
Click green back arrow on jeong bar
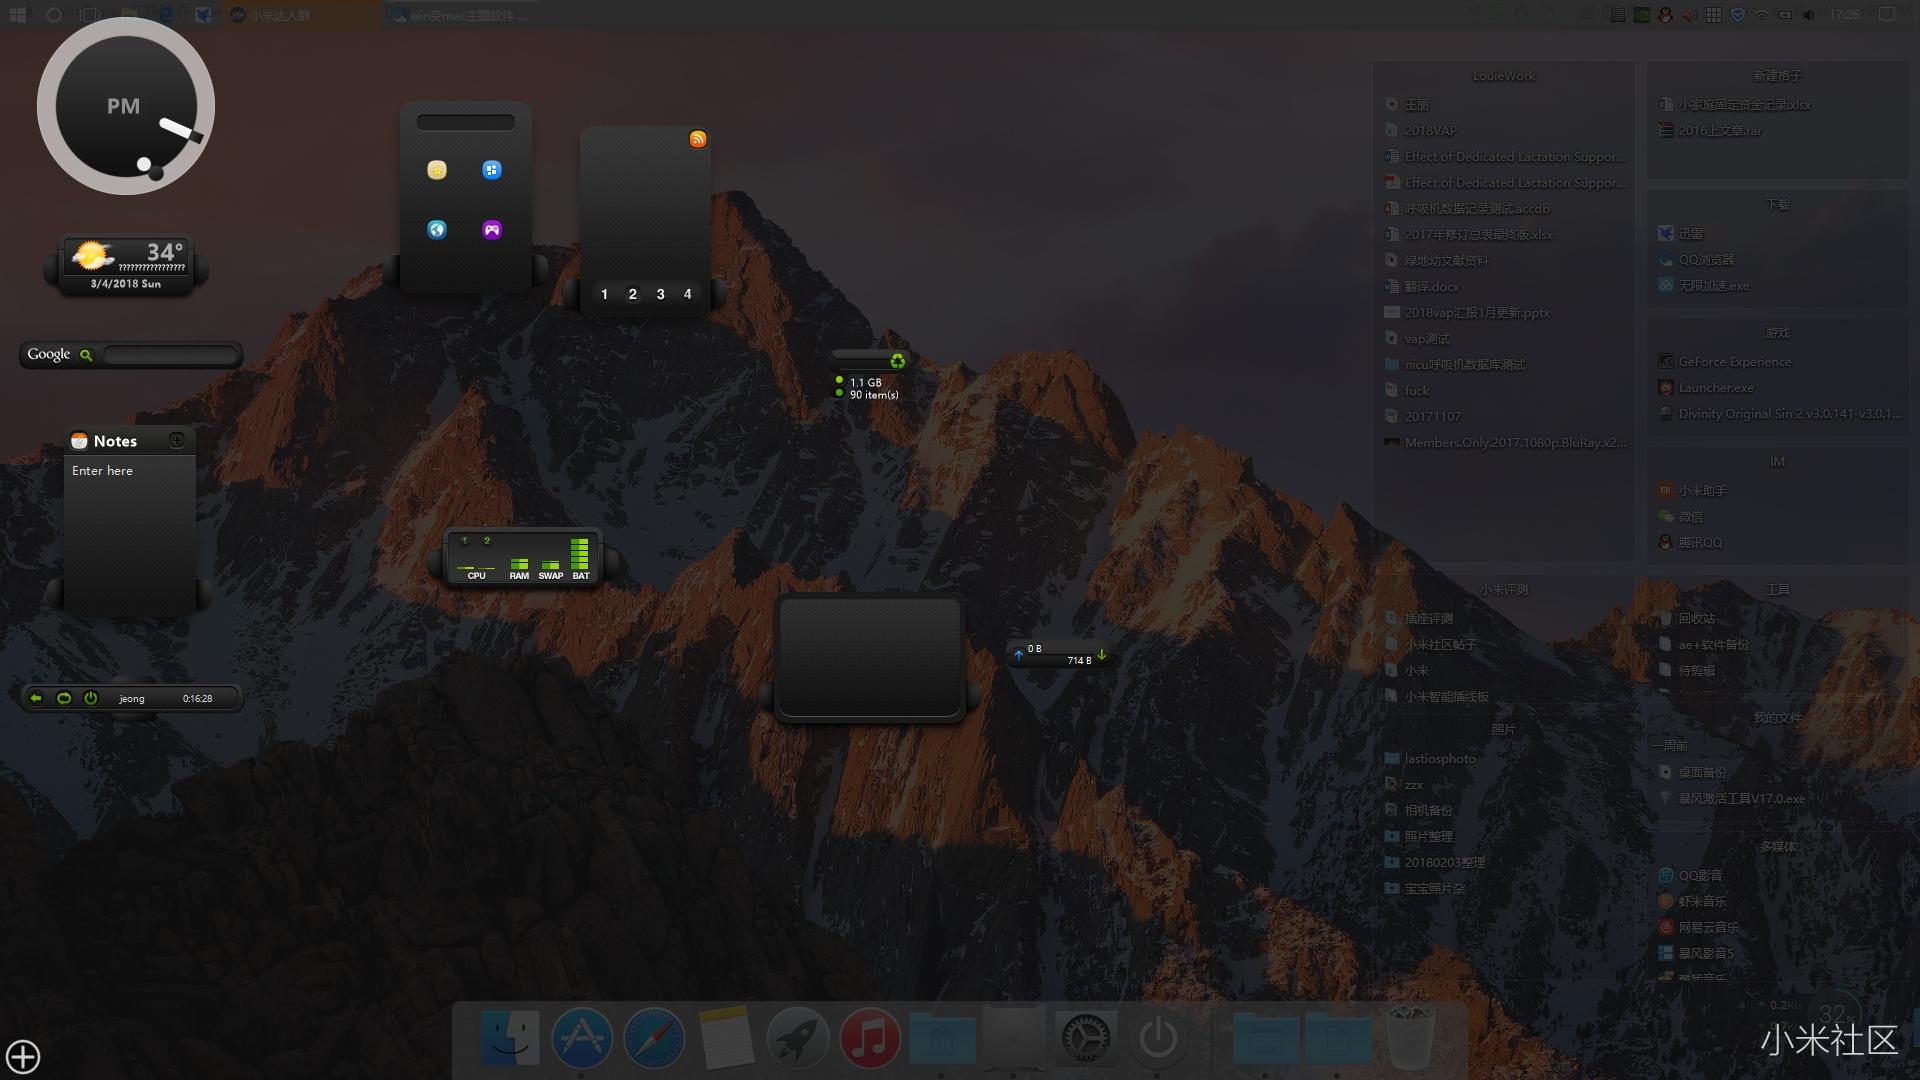pos(36,698)
